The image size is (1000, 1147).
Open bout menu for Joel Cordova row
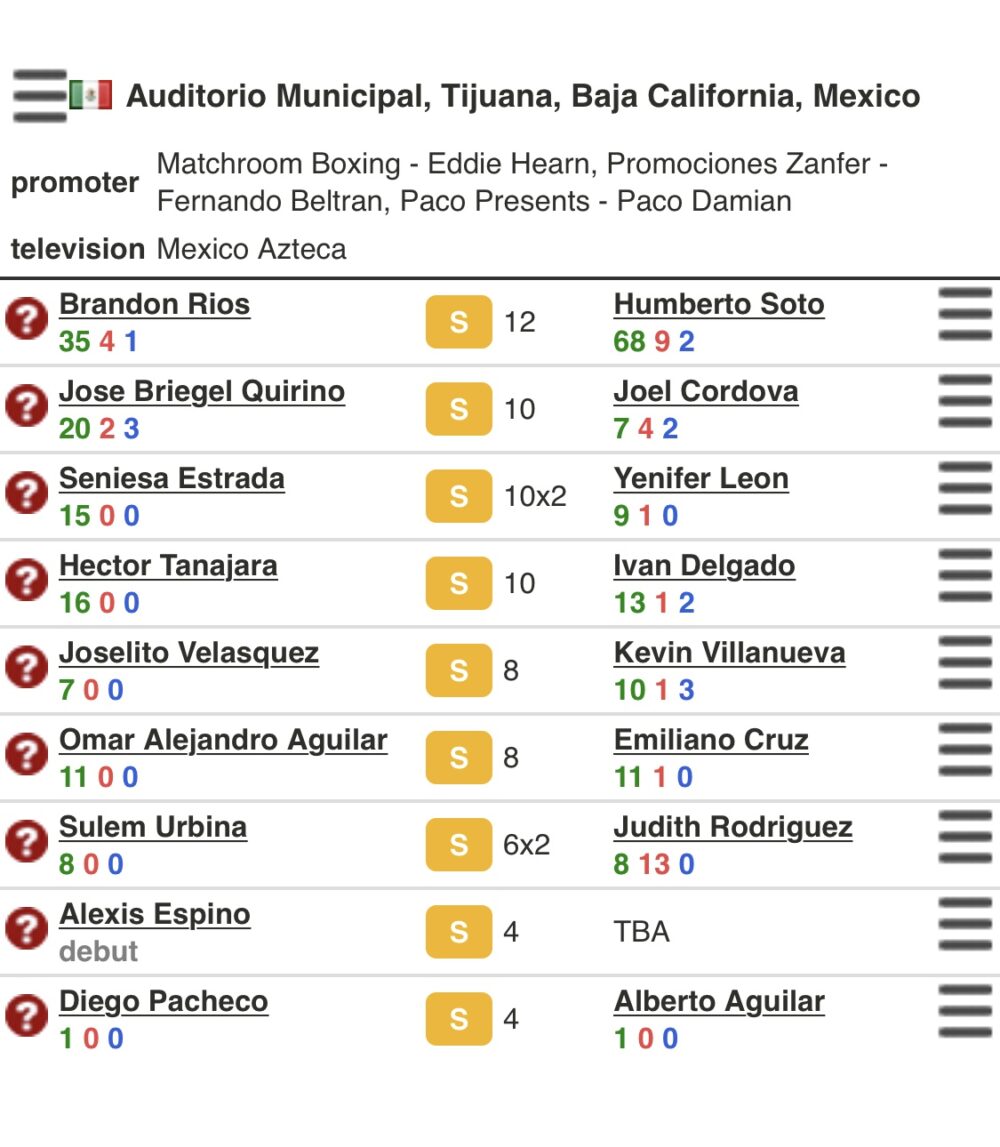coord(965,402)
